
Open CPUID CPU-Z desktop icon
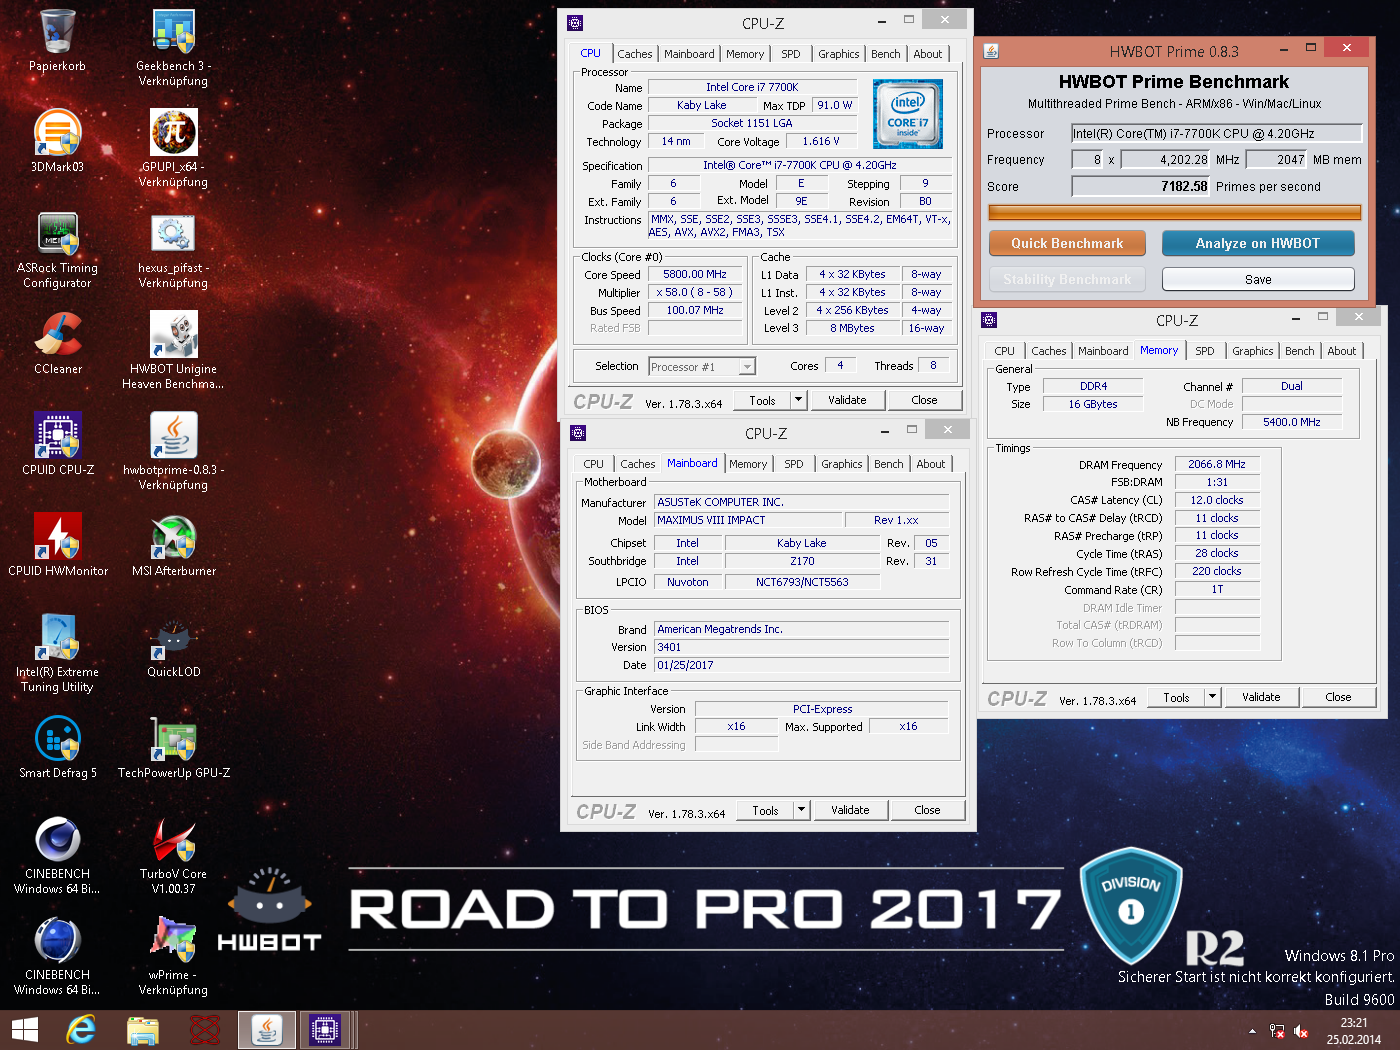click(x=58, y=436)
